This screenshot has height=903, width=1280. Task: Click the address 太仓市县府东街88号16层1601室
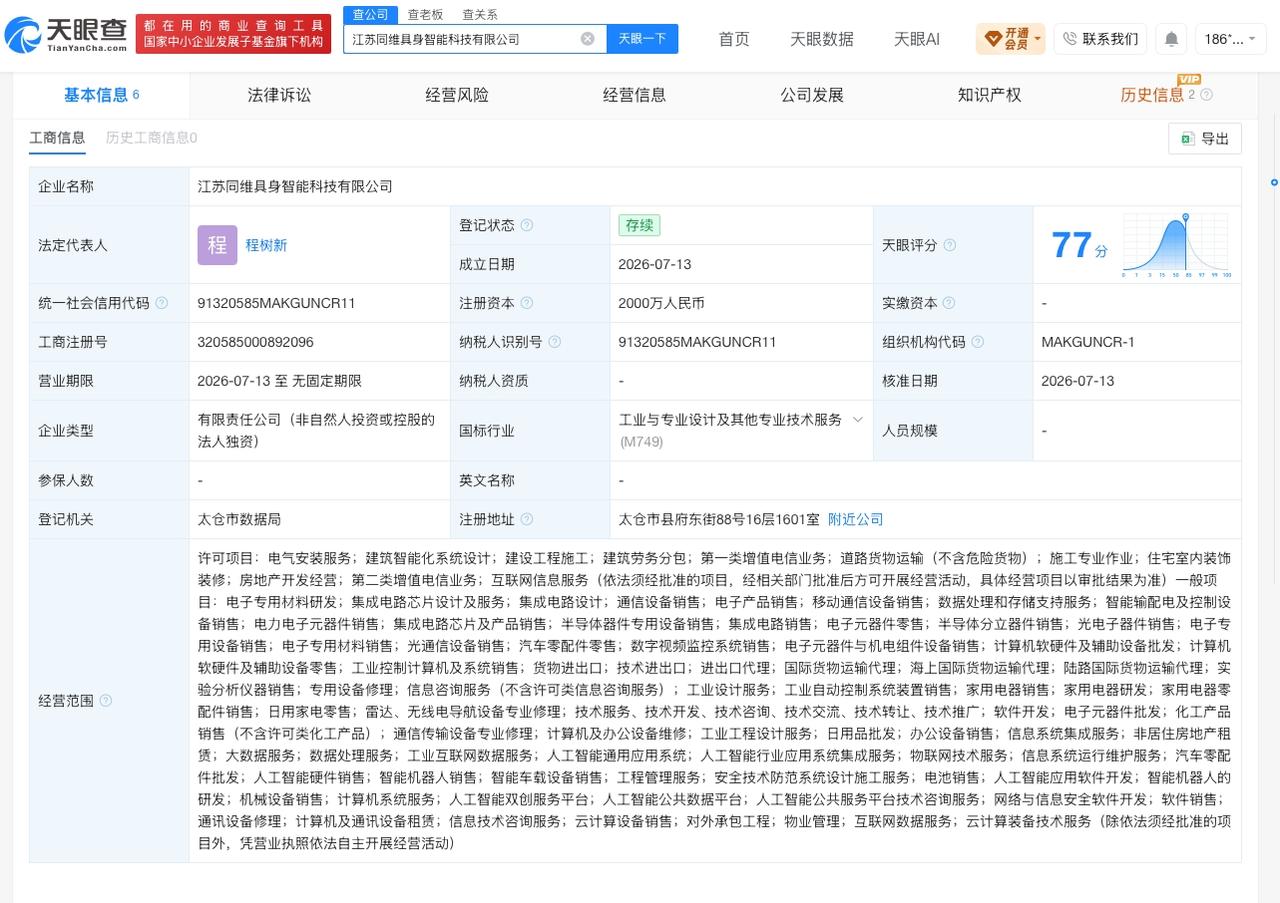(719, 520)
